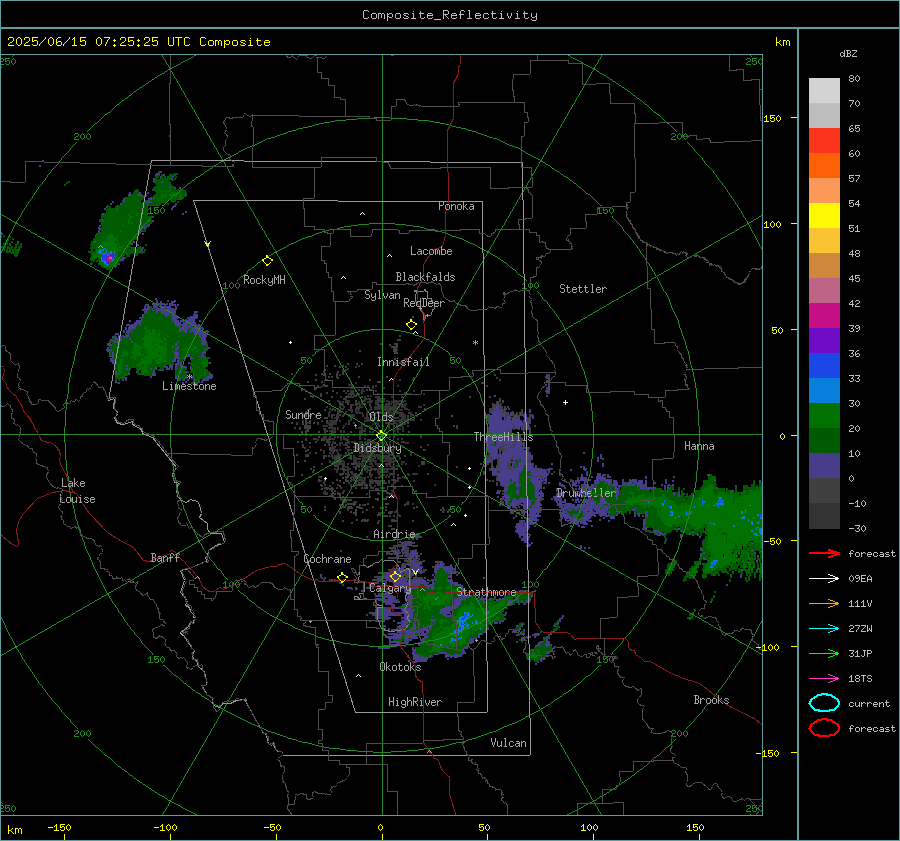Screen dimensions: 900x841
Task: Click the Vulcan label
Action: 509,743
